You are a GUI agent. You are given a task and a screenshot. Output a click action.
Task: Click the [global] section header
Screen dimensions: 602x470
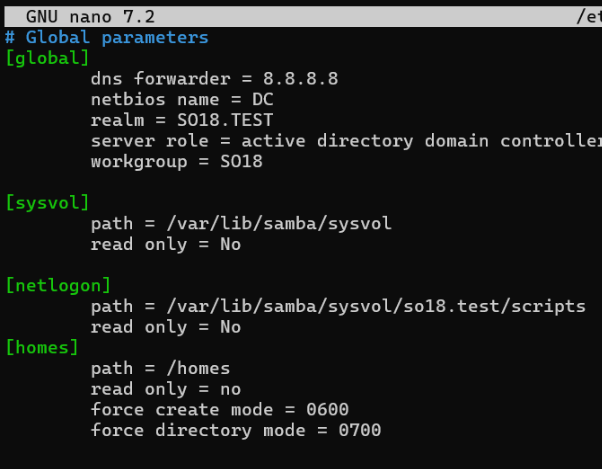[47, 58]
